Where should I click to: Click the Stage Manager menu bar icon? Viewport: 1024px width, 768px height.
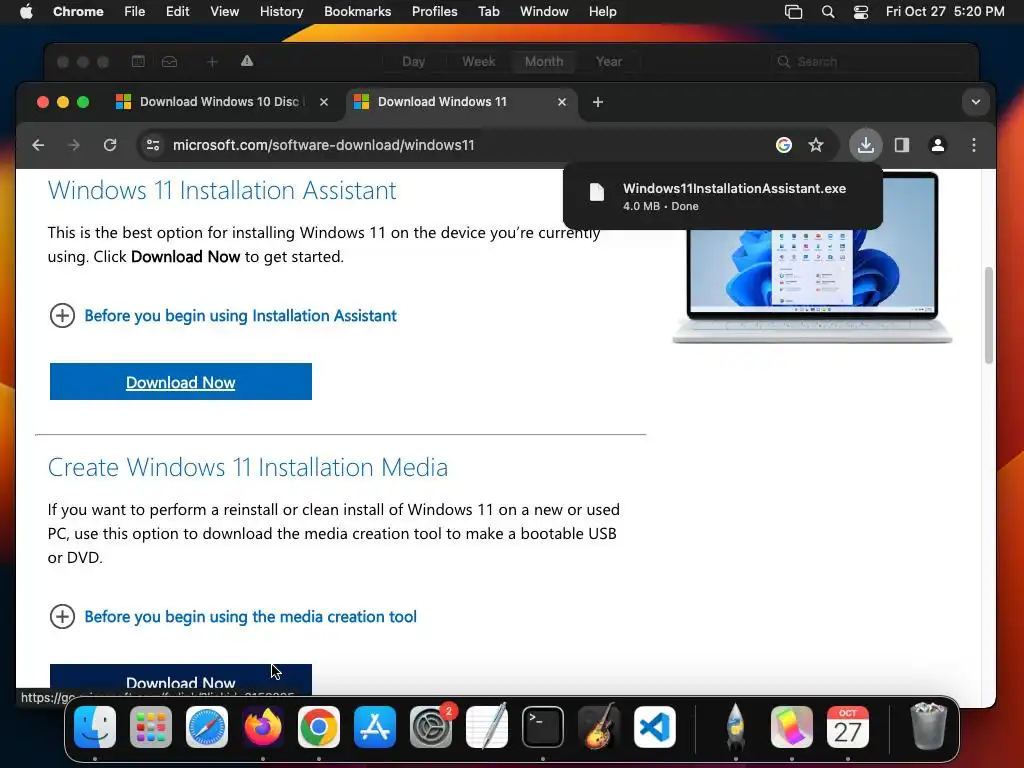point(793,11)
